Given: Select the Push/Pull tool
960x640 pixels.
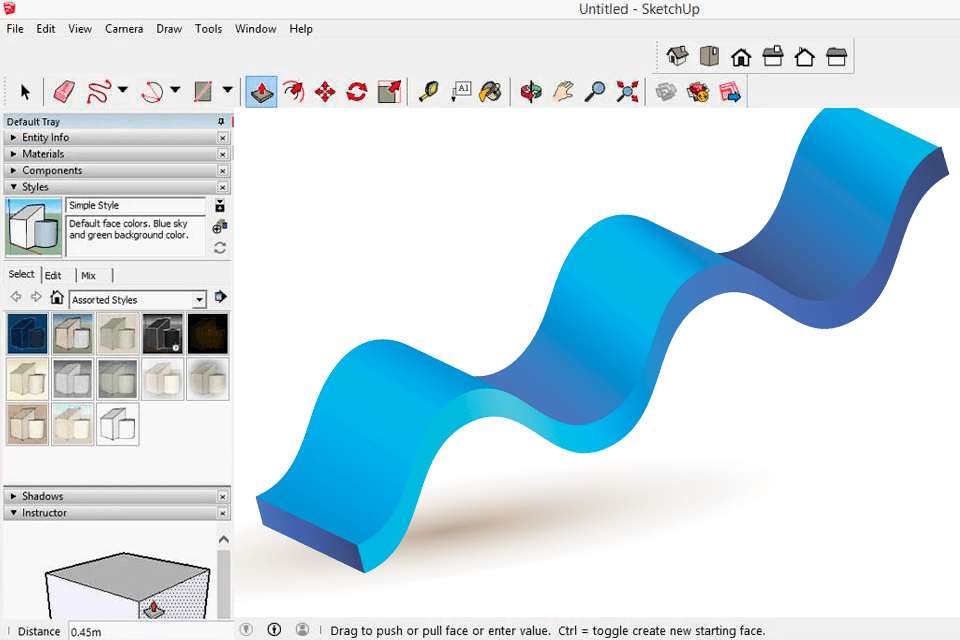Looking at the screenshot, I should coord(261,91).
